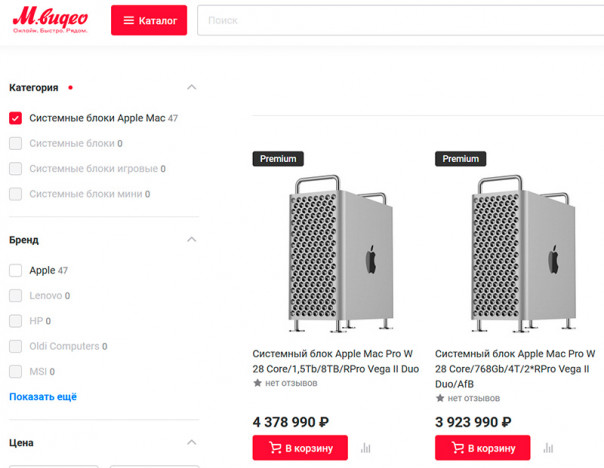Click Premium badge on first product

click(278, 159)
